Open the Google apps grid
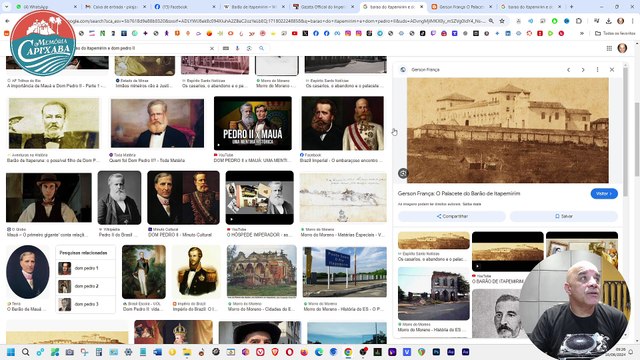This screenshot has height=360, width=640. (x=609, y=48)
